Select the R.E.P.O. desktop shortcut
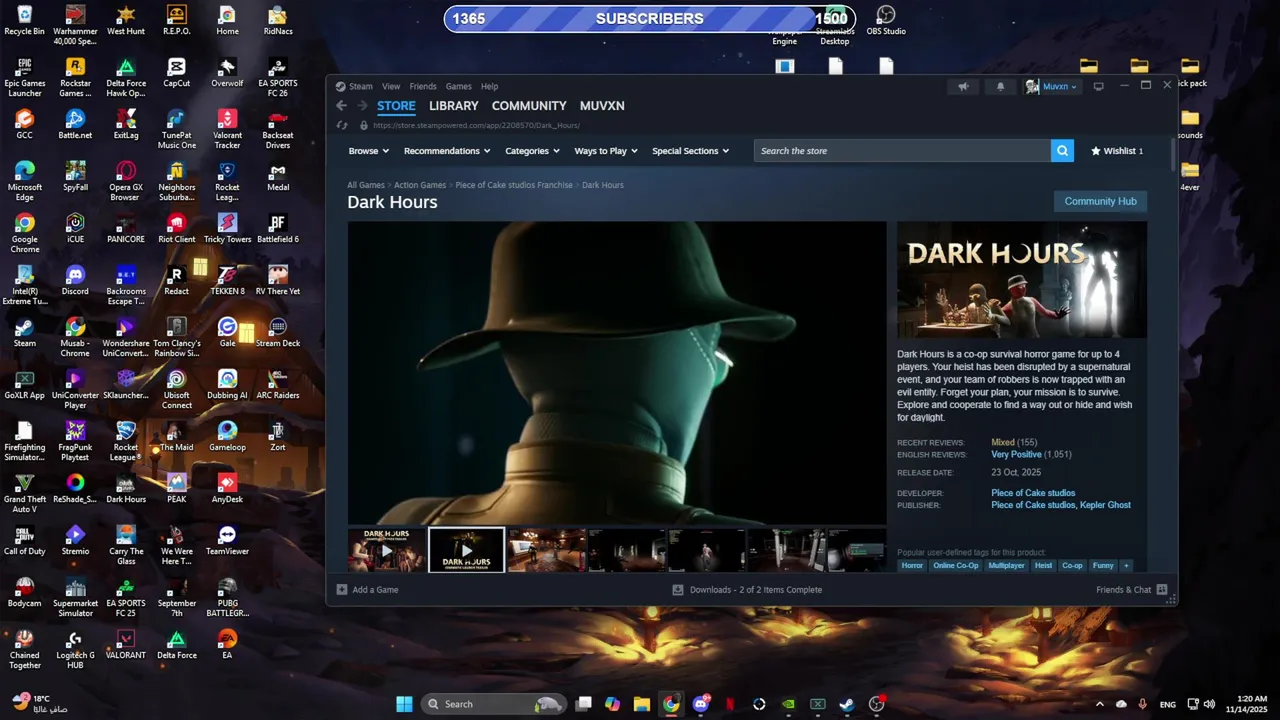Image resolution: width=1280 pixels, height=720 pixels. pyautogui.click(x=176, y=20)
